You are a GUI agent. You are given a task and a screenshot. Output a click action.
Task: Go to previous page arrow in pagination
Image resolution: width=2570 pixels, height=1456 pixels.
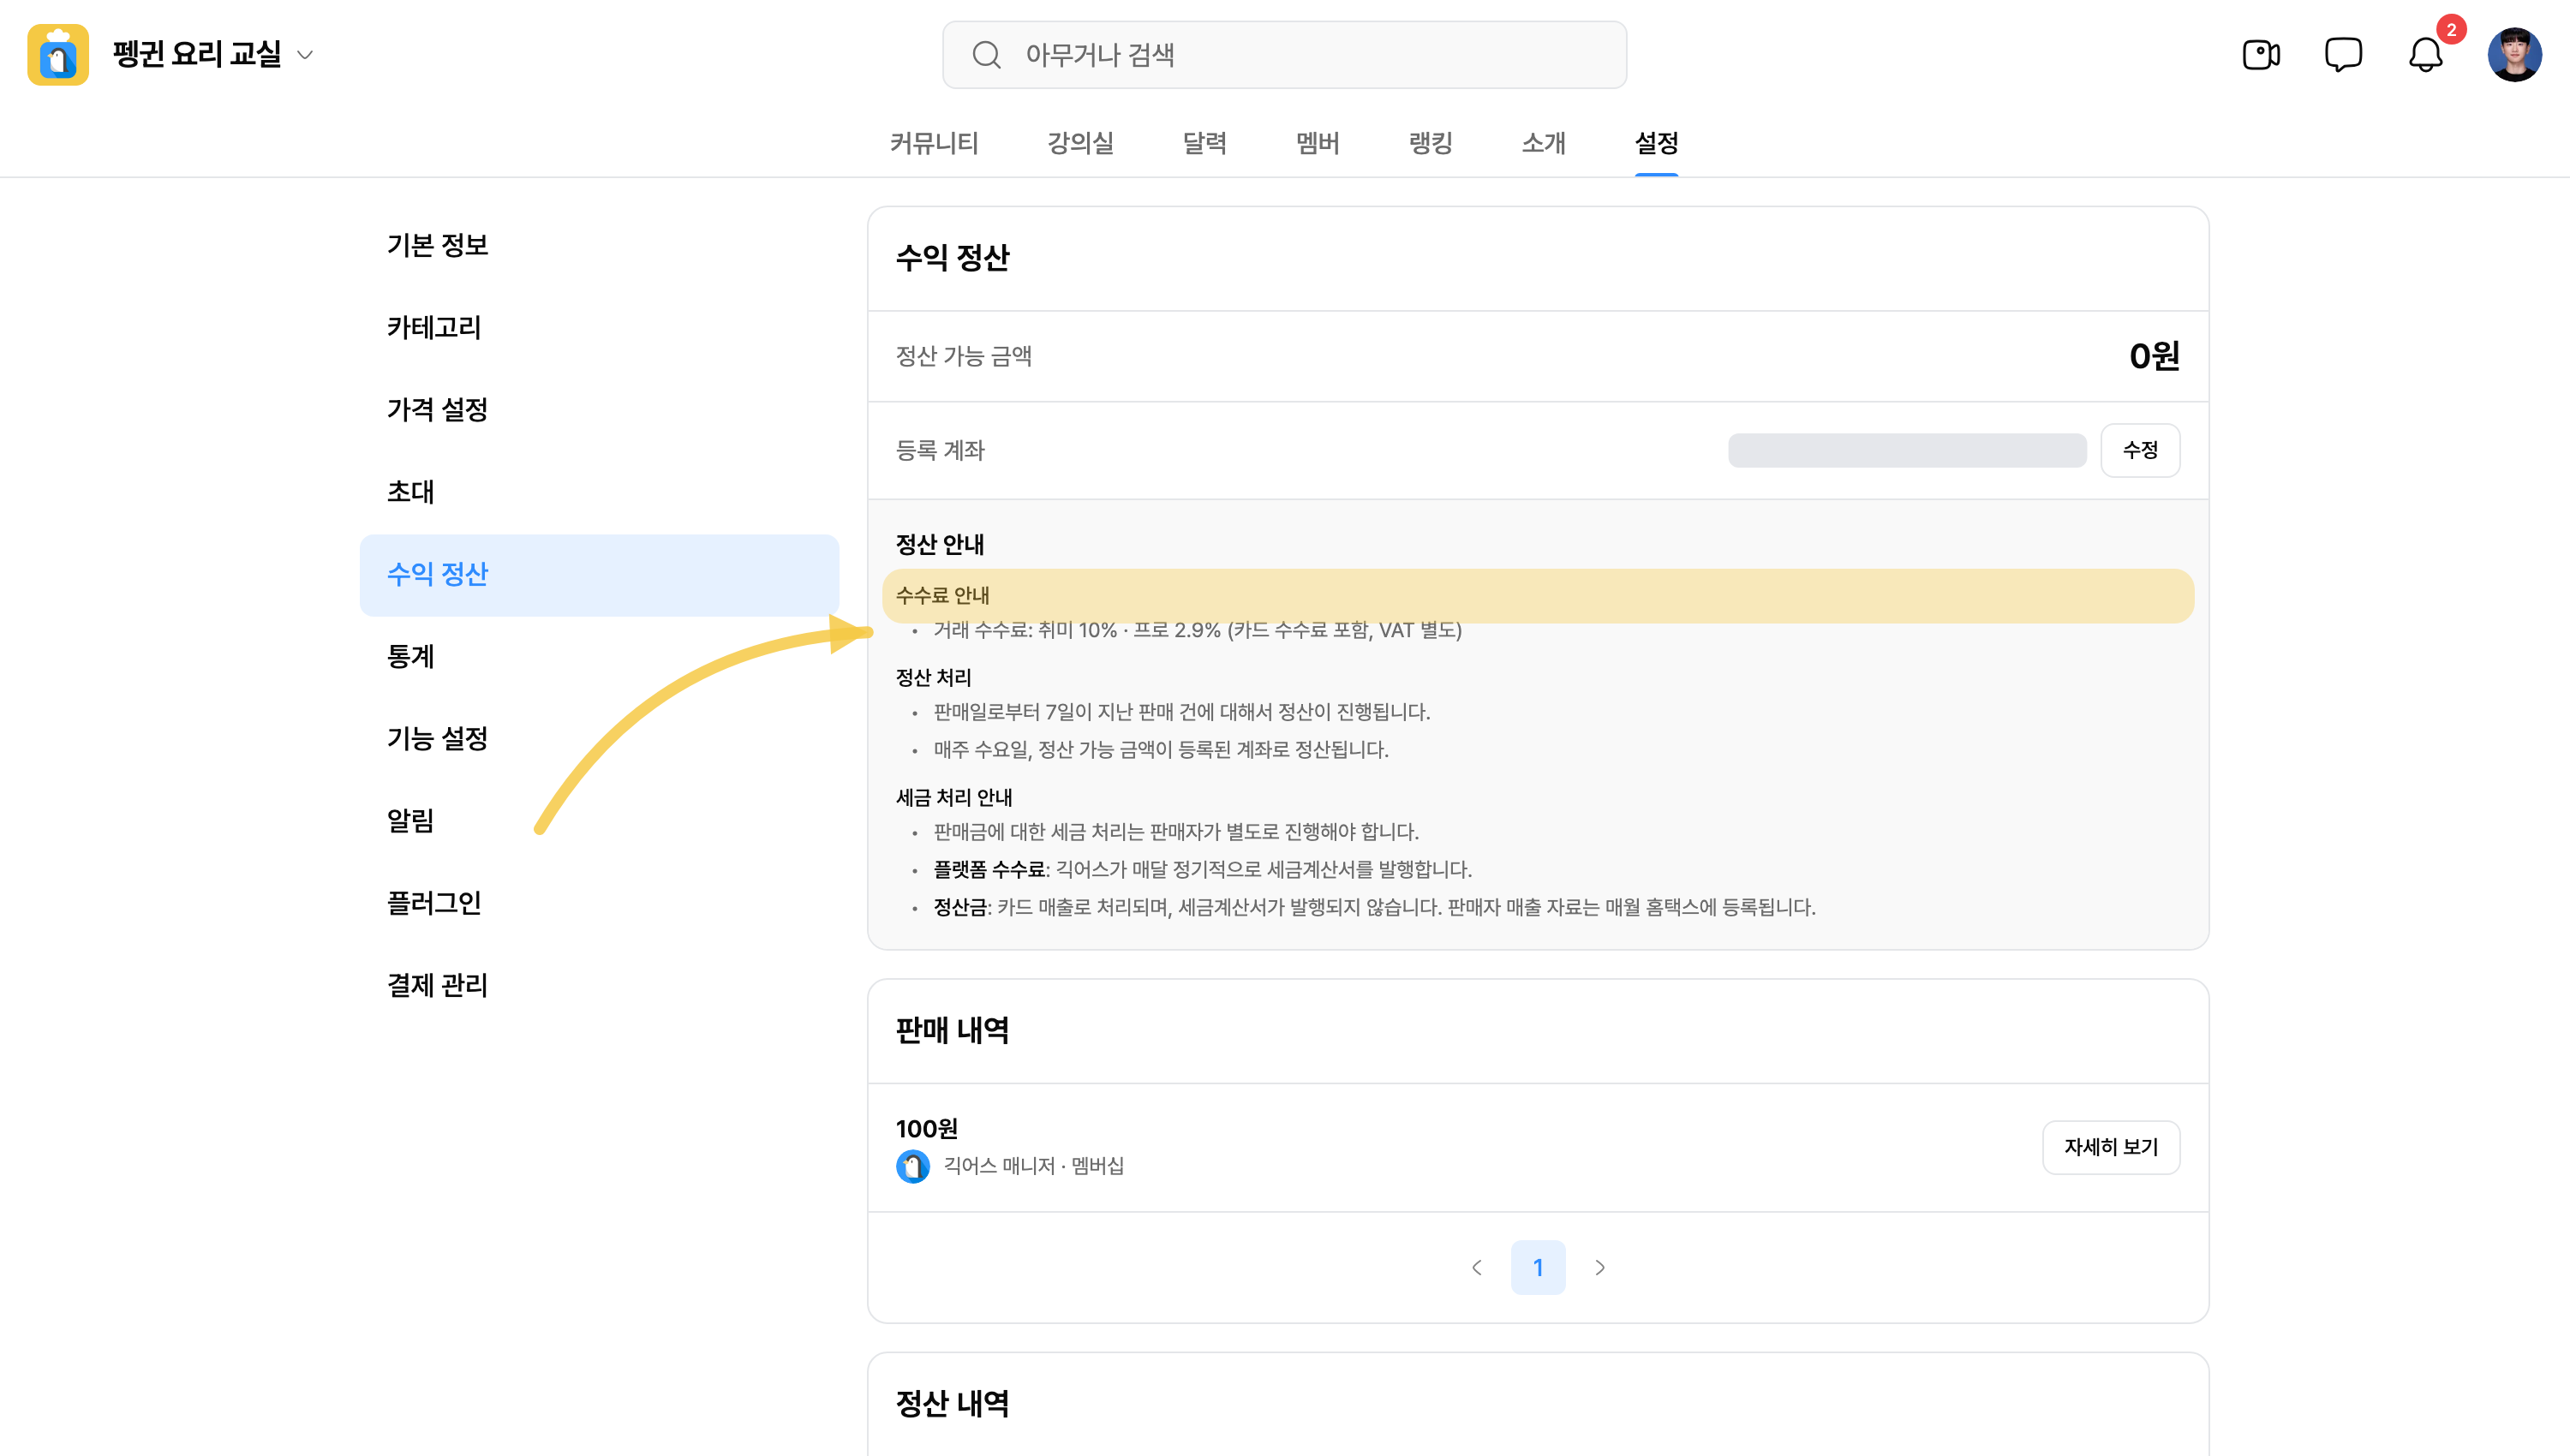(x=1477, y=1268)
